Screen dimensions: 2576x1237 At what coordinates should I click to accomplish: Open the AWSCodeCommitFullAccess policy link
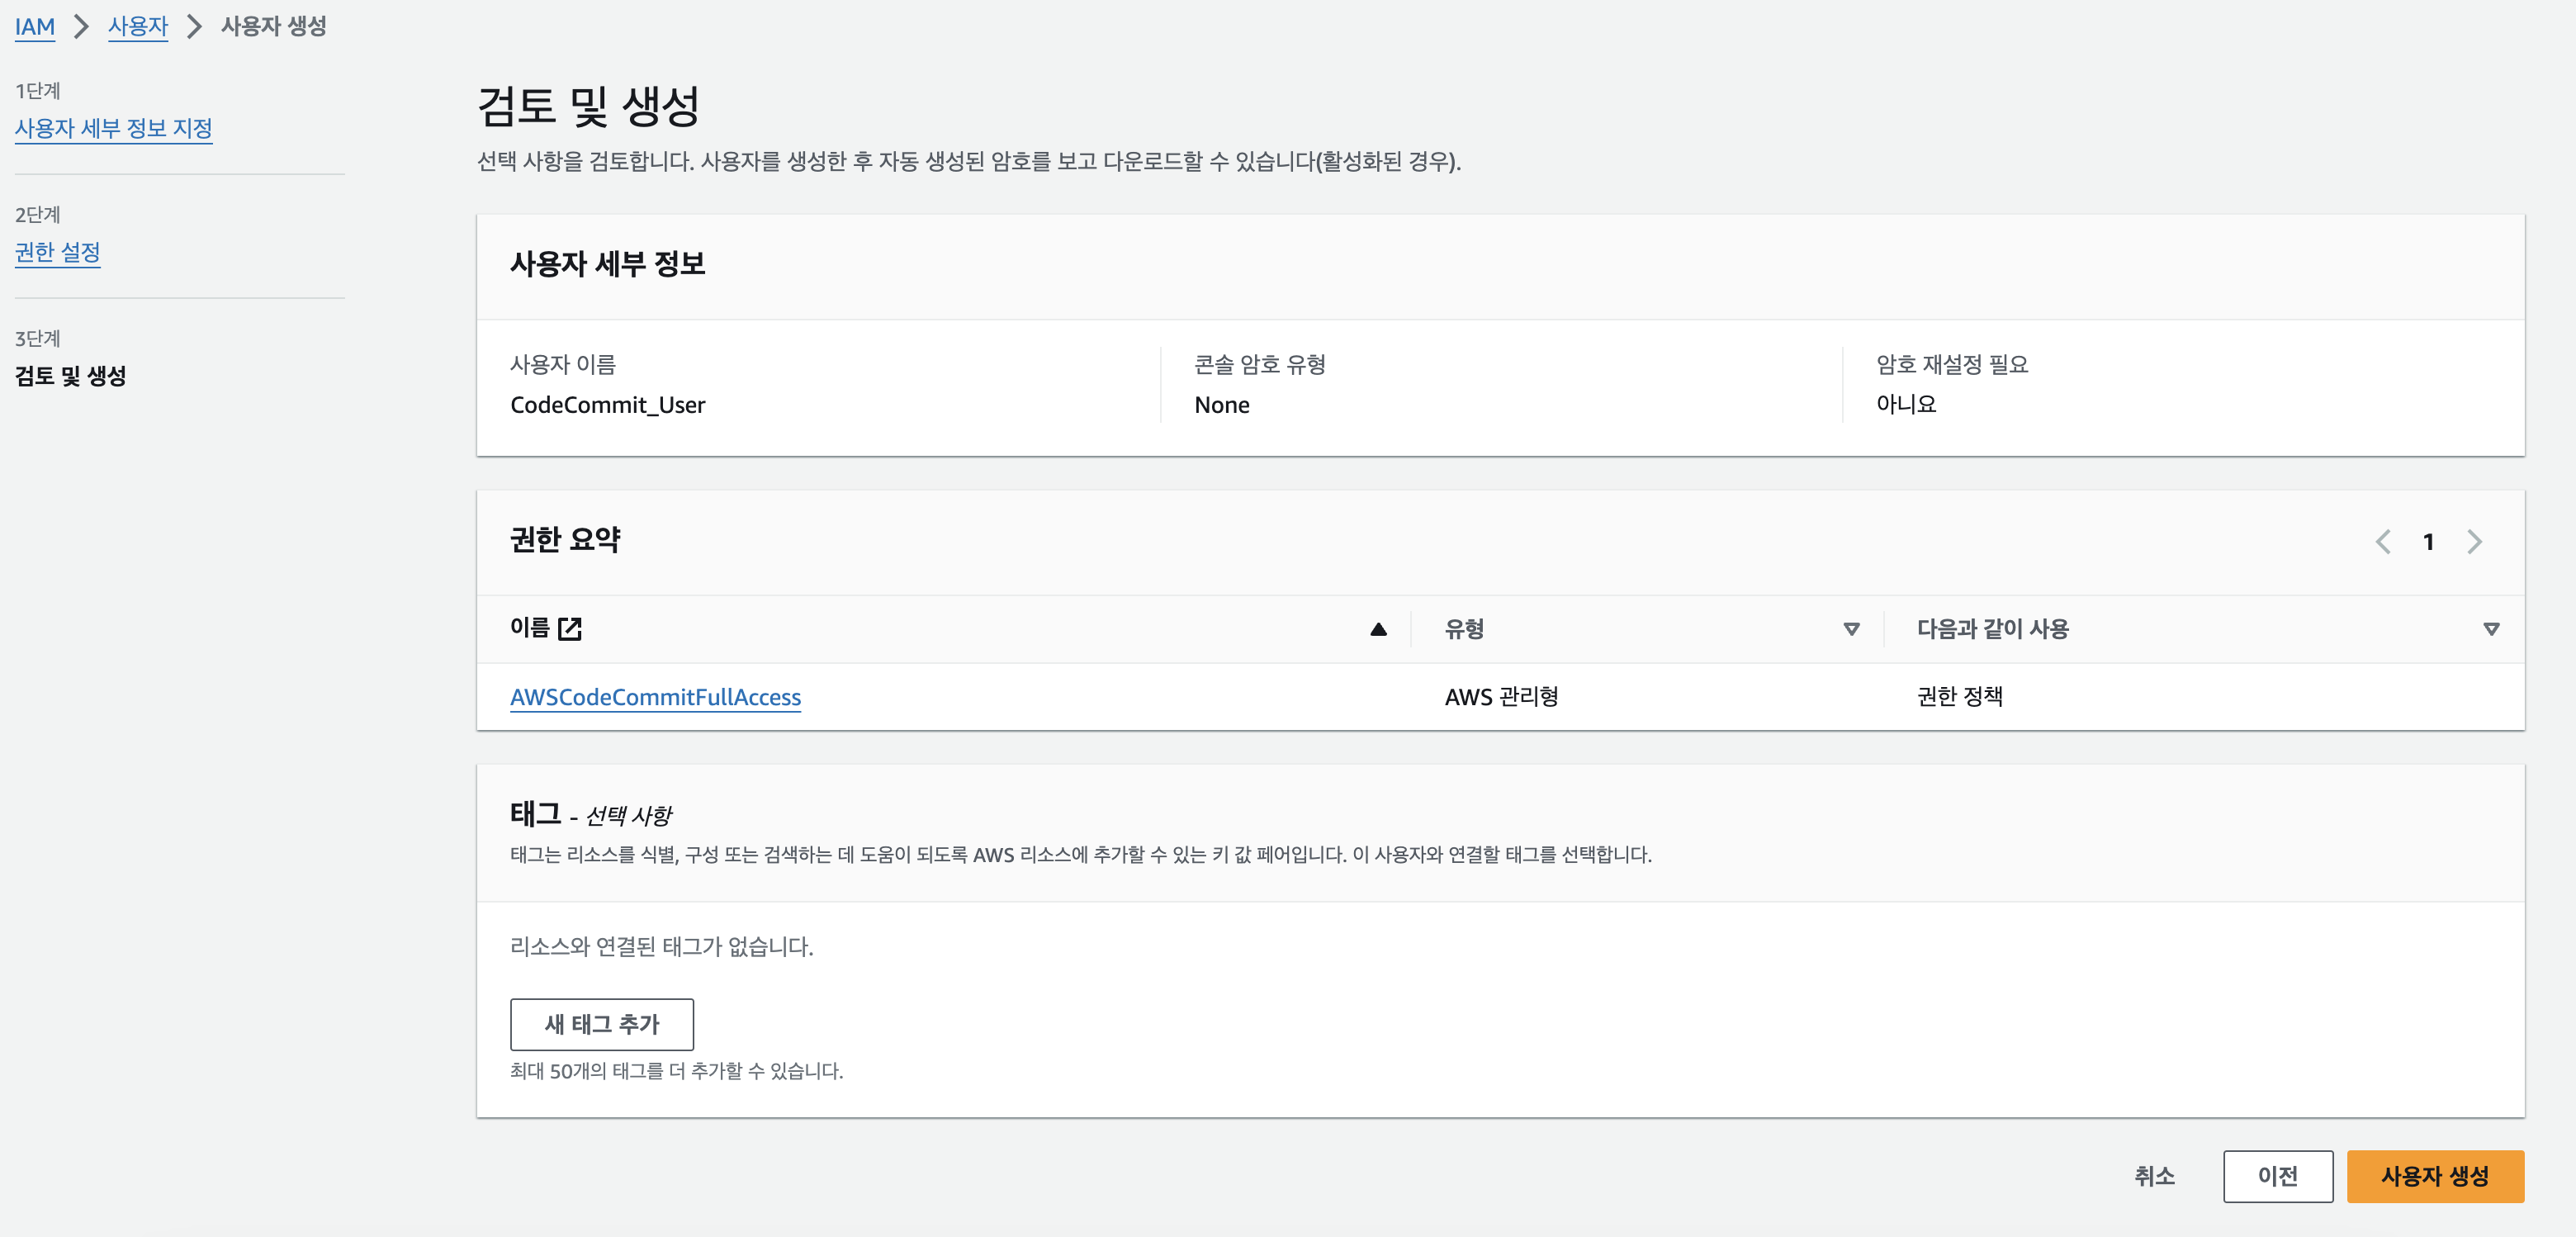pos(655,697)
